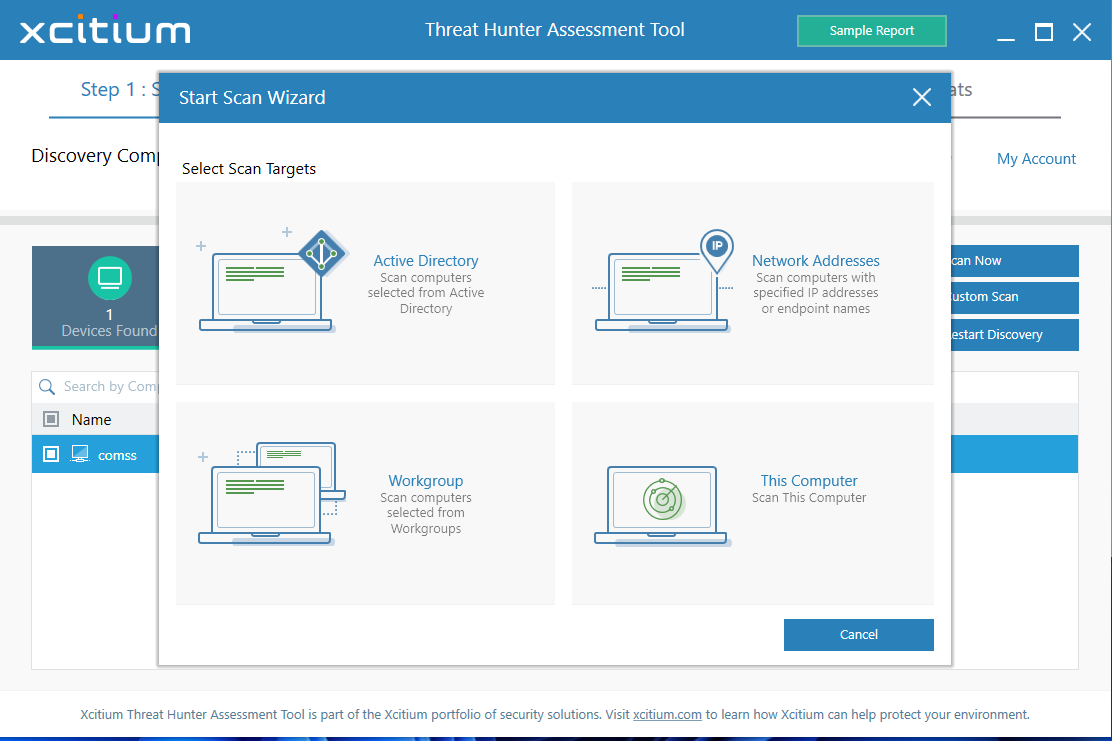1112x741 pixels.
Task: Close the Threat Hunter Assessment Tool window
Action: 1082,32
